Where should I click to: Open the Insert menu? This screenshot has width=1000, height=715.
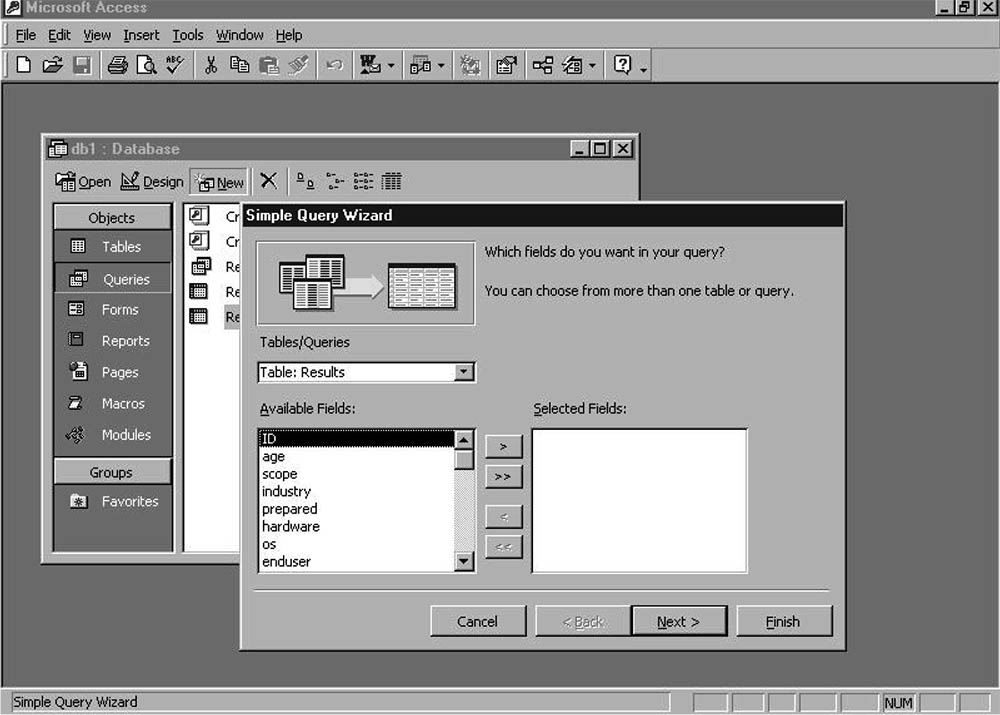(141, 35)
